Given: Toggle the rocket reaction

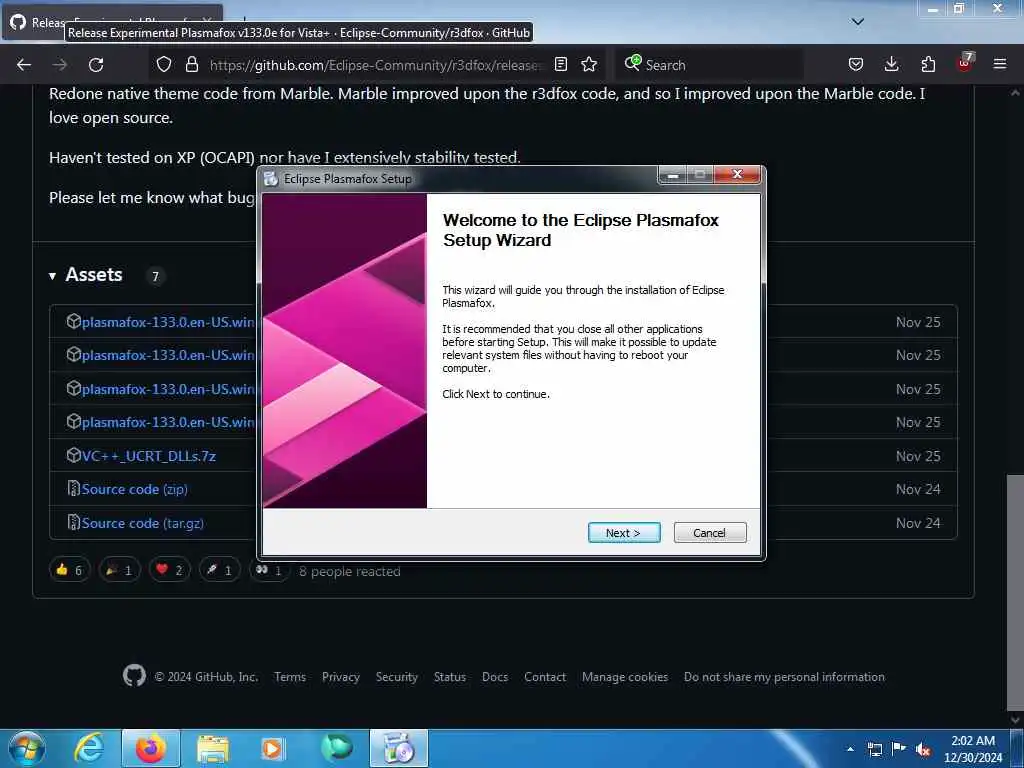Looking at the screenshot, I should click(x=219, y=570).
